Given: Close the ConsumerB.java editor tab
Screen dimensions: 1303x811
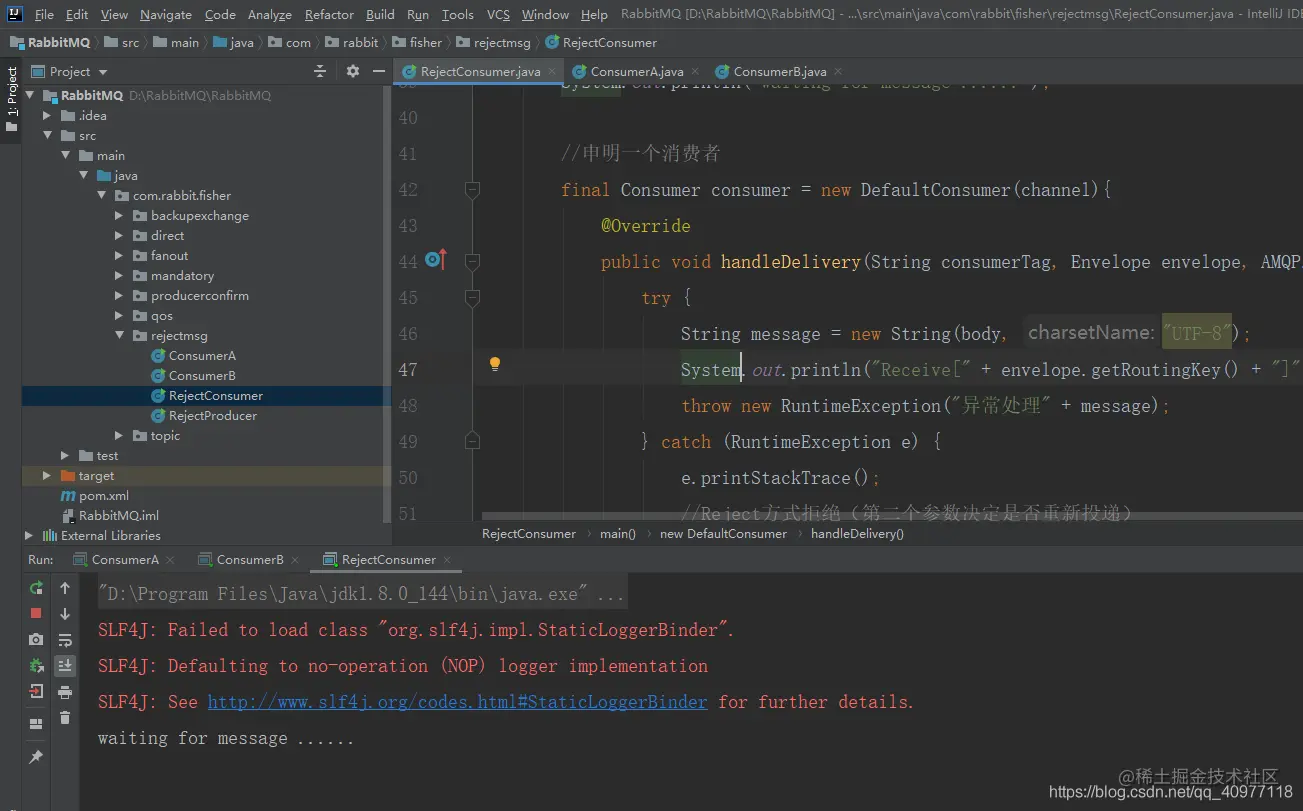Looking at the screenshot, I should point(838,72).
